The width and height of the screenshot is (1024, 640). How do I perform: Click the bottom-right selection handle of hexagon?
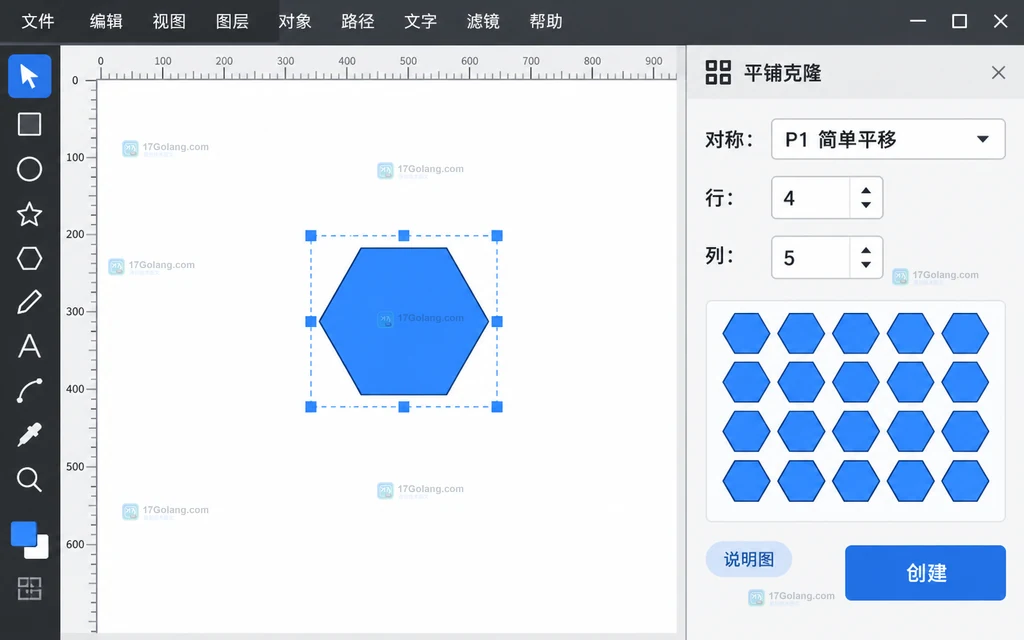click(x=497, y=407)
